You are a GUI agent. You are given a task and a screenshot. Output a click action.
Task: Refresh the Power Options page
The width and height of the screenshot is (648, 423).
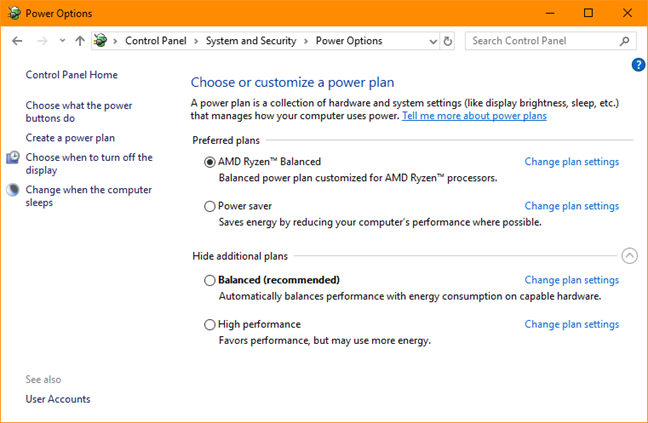448,41
